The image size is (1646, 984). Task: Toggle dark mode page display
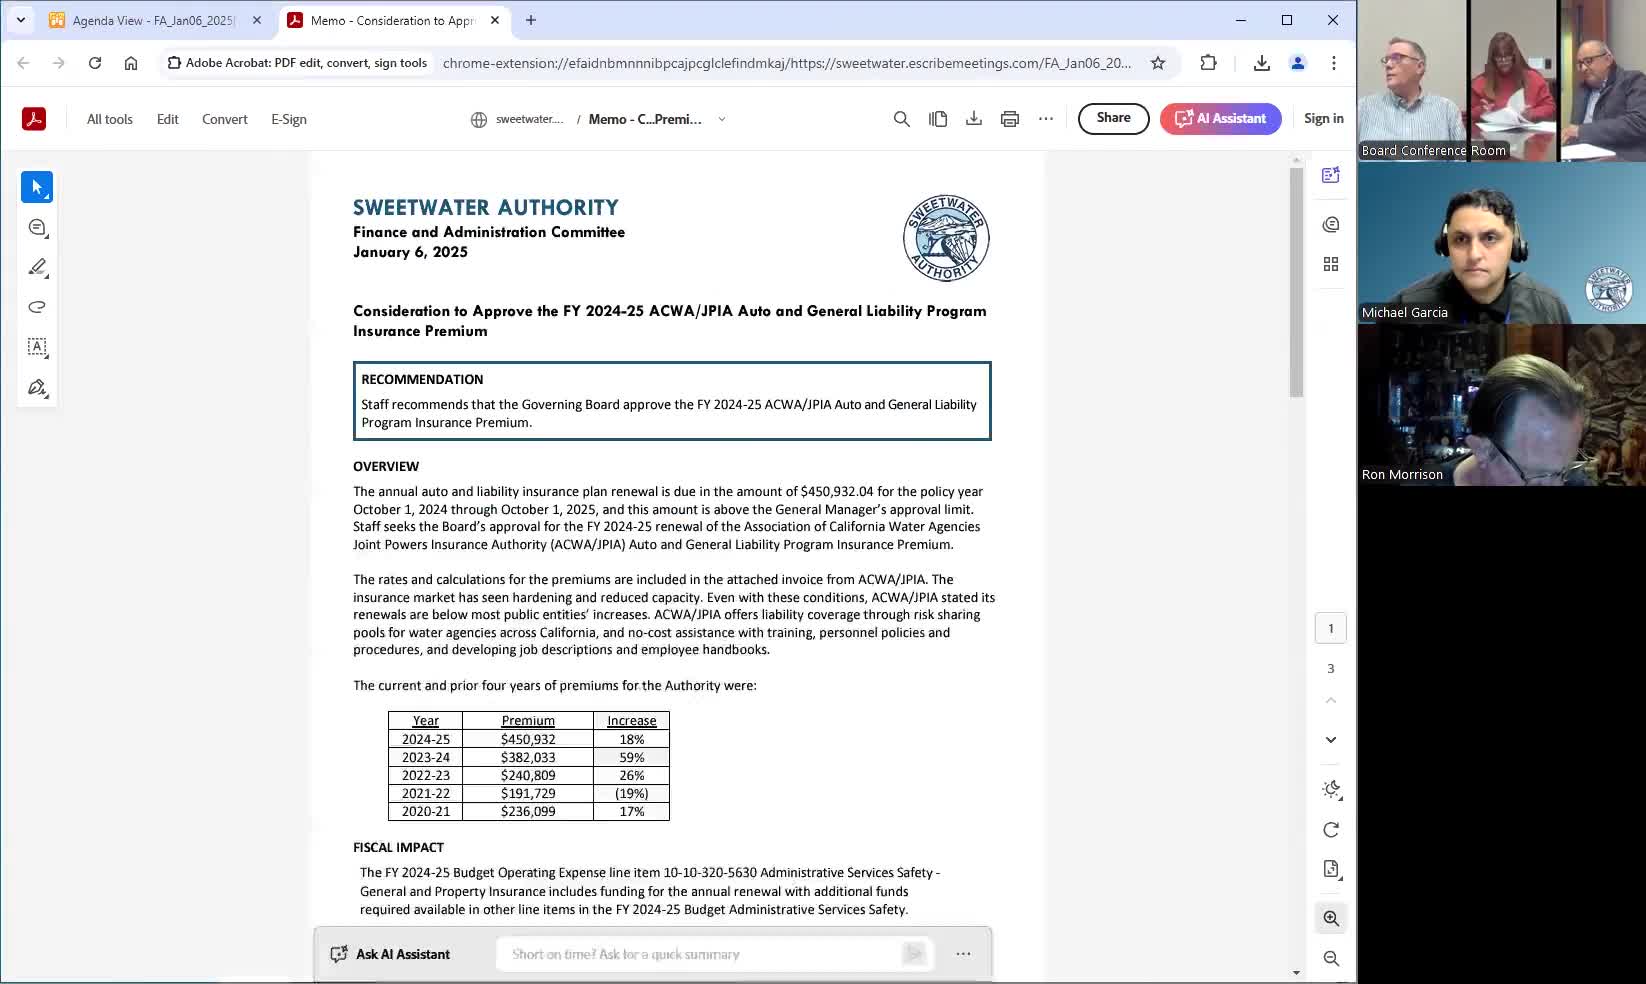(x=1331, y=789)
